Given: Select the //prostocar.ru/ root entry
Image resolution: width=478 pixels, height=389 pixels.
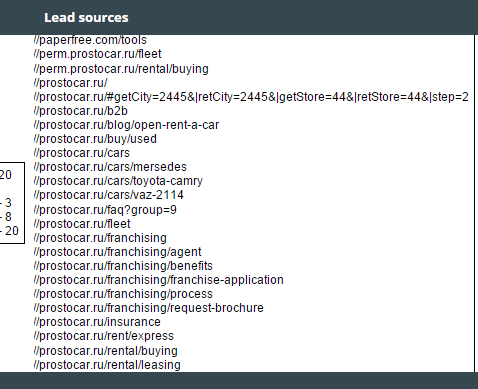Looking at the screenshot, I should click(x=70, y=83).
